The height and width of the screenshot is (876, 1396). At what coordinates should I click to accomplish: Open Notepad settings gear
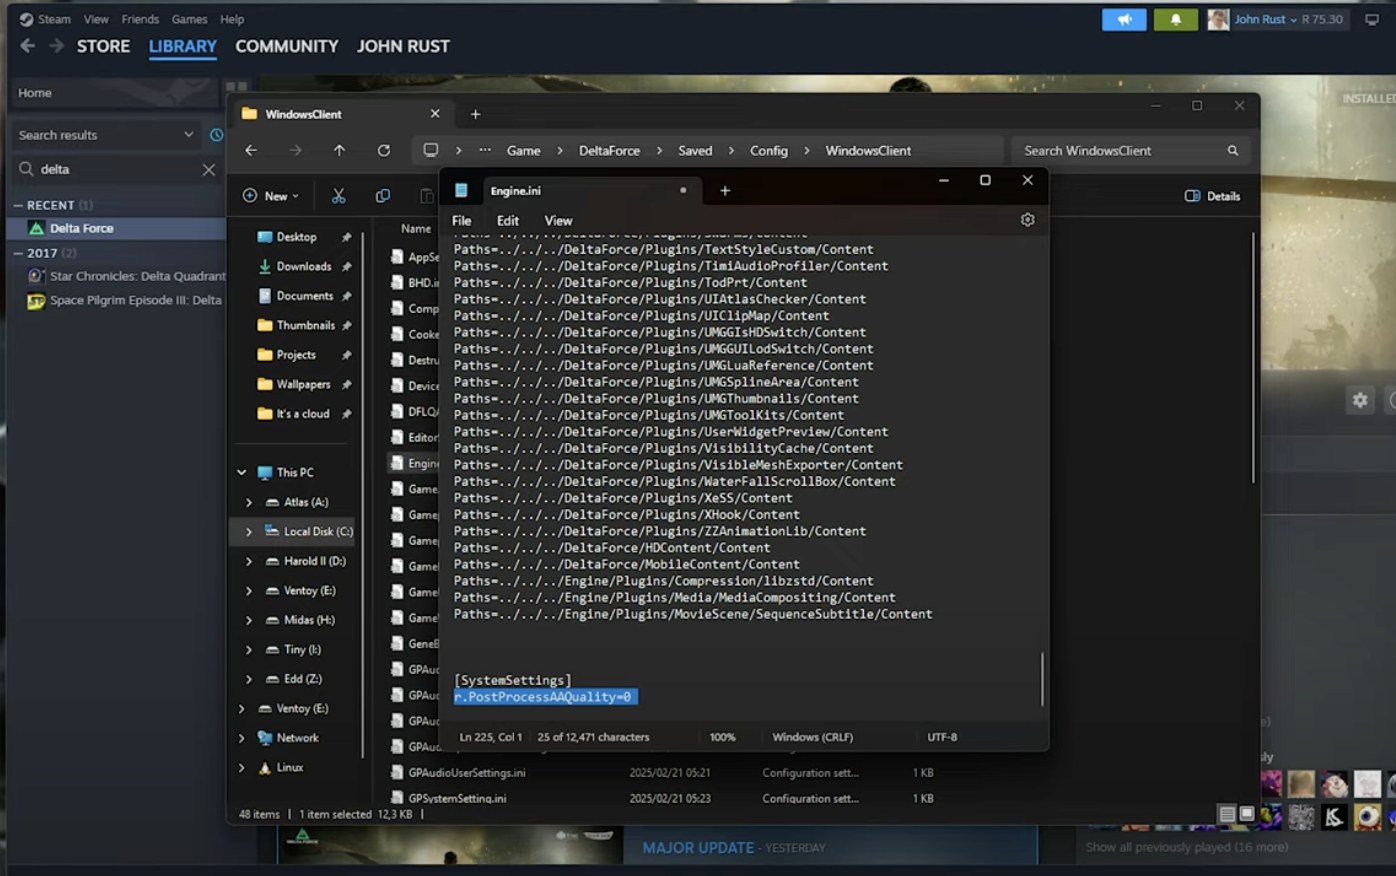1027,220
